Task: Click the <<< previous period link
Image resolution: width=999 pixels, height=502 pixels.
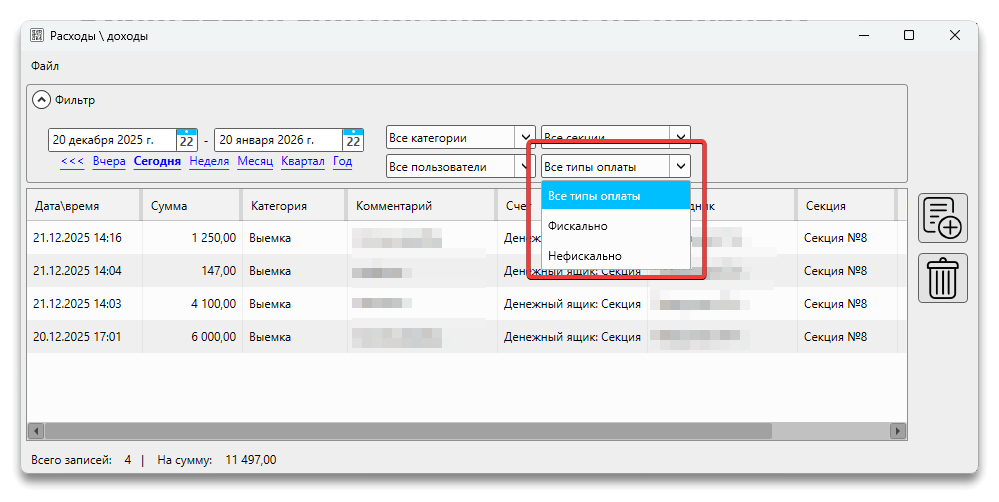Action: 72,161
